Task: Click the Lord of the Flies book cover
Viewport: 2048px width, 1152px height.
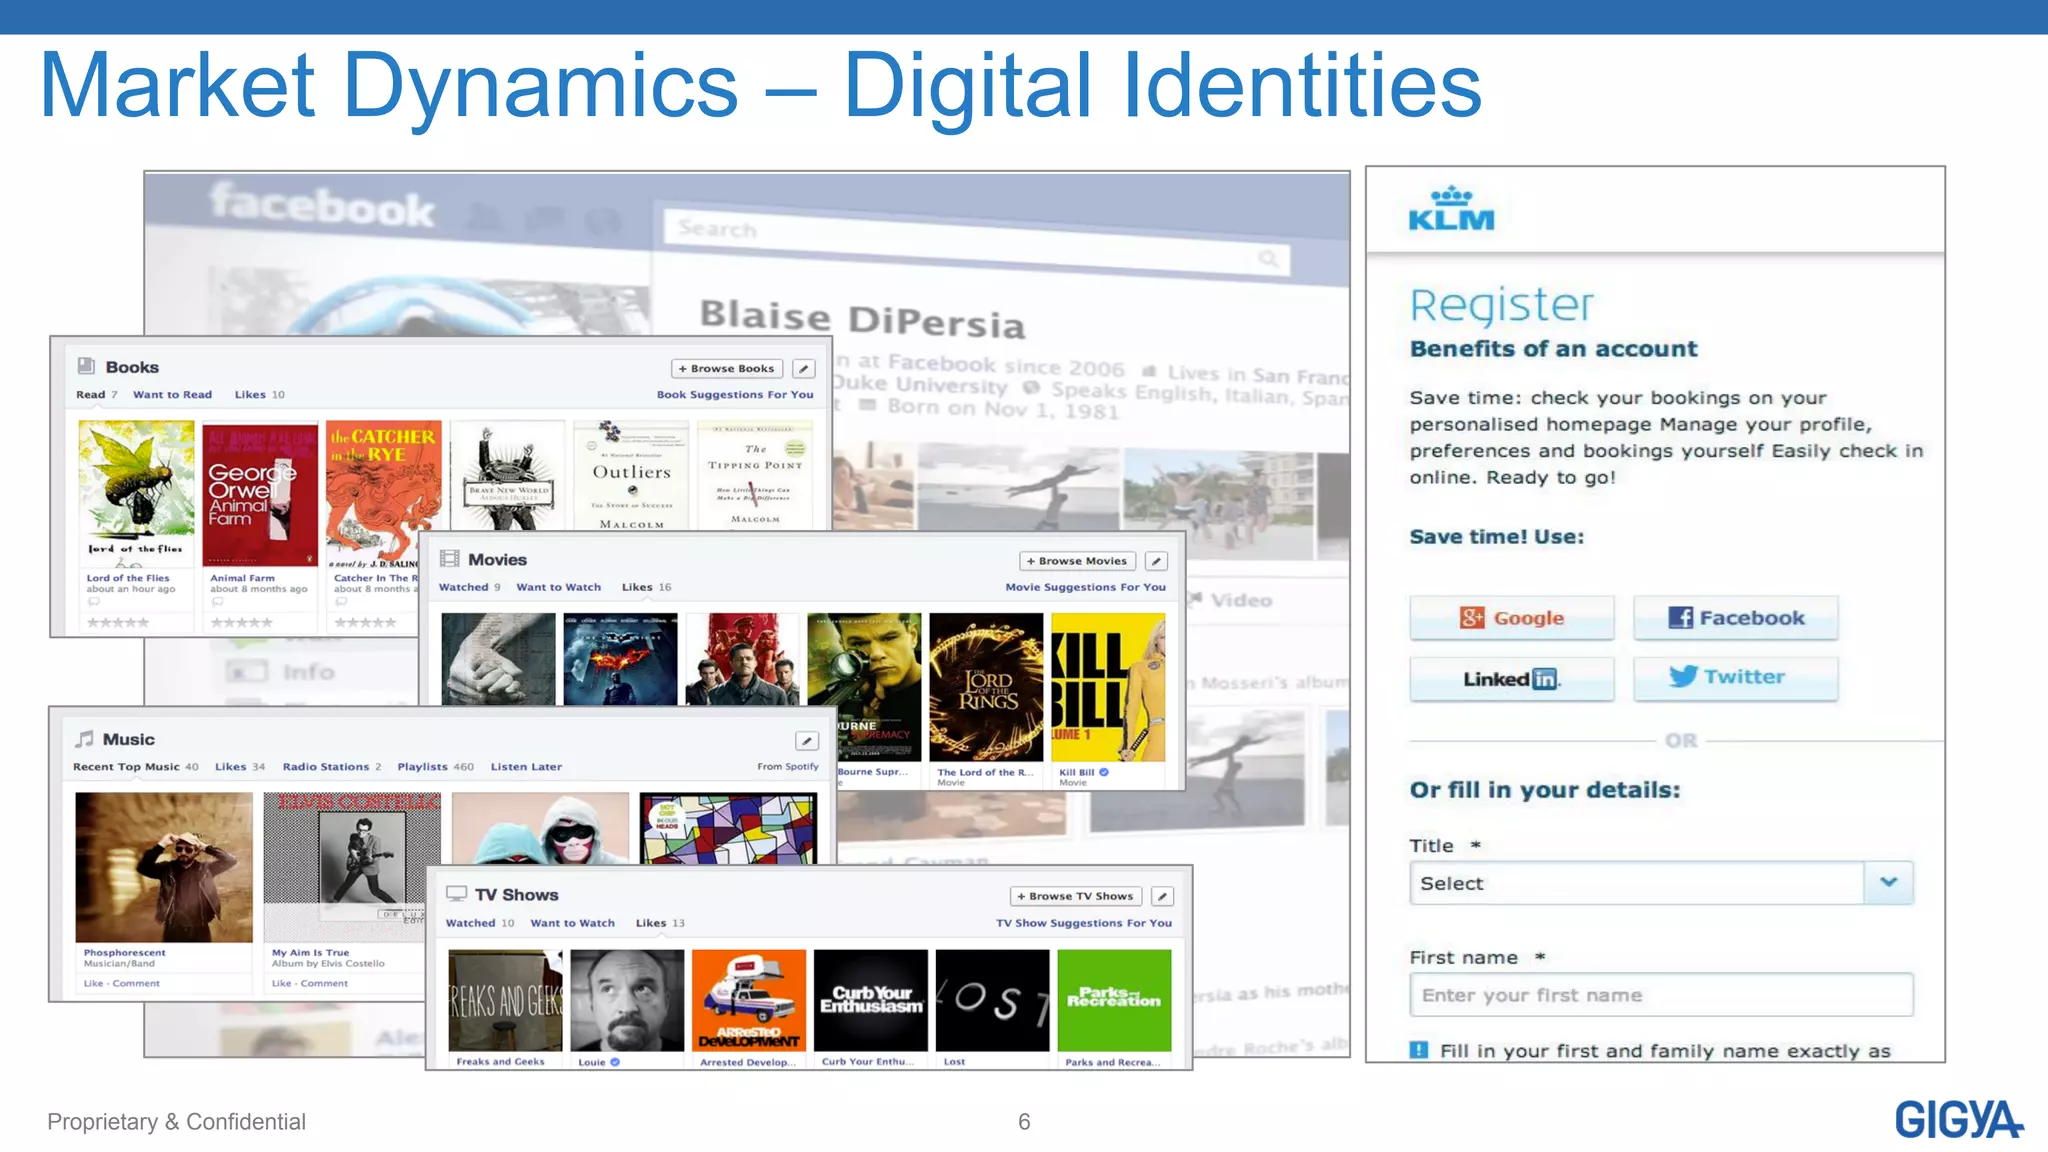Action: click(x=136, y=493)
